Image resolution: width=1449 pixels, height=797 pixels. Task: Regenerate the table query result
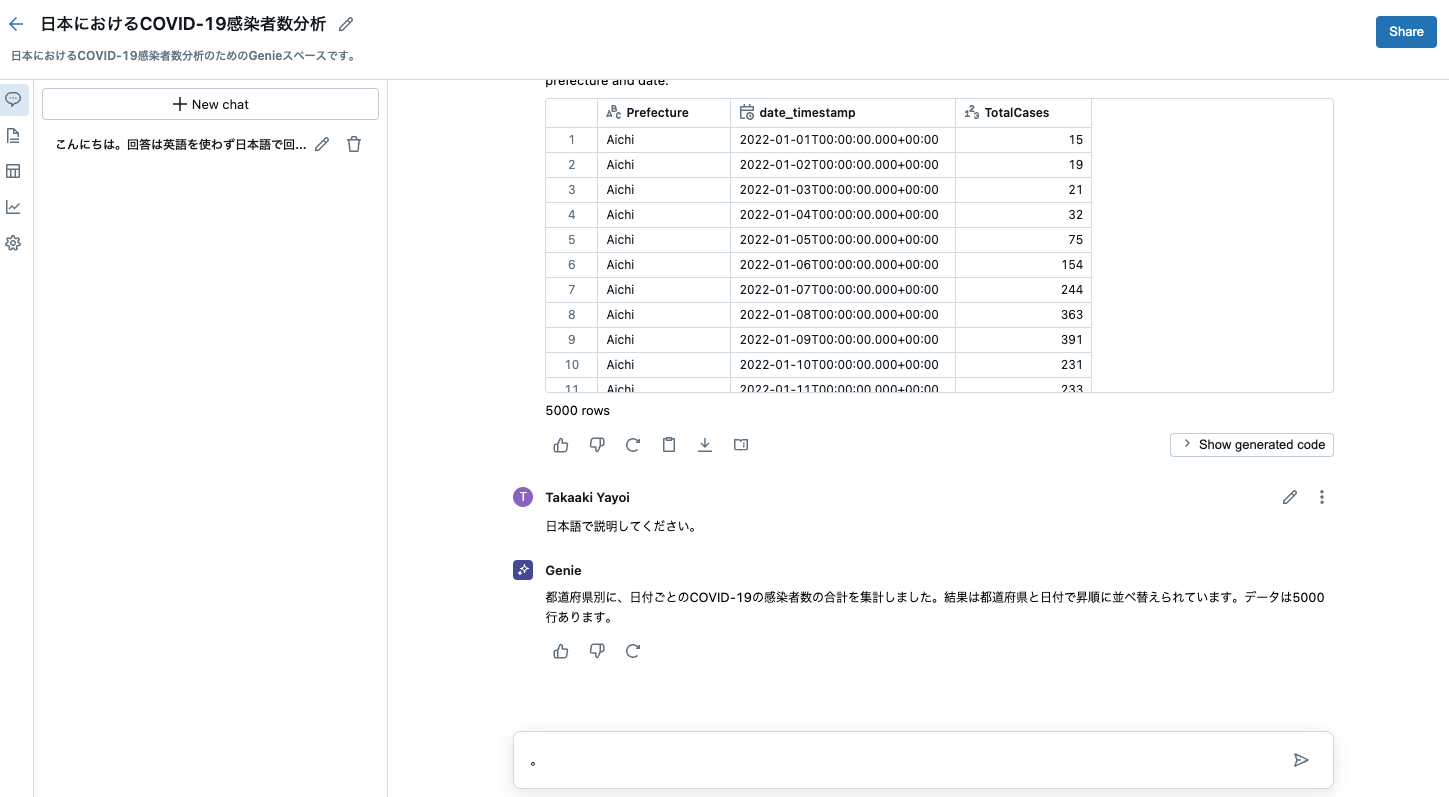point(633,444)
